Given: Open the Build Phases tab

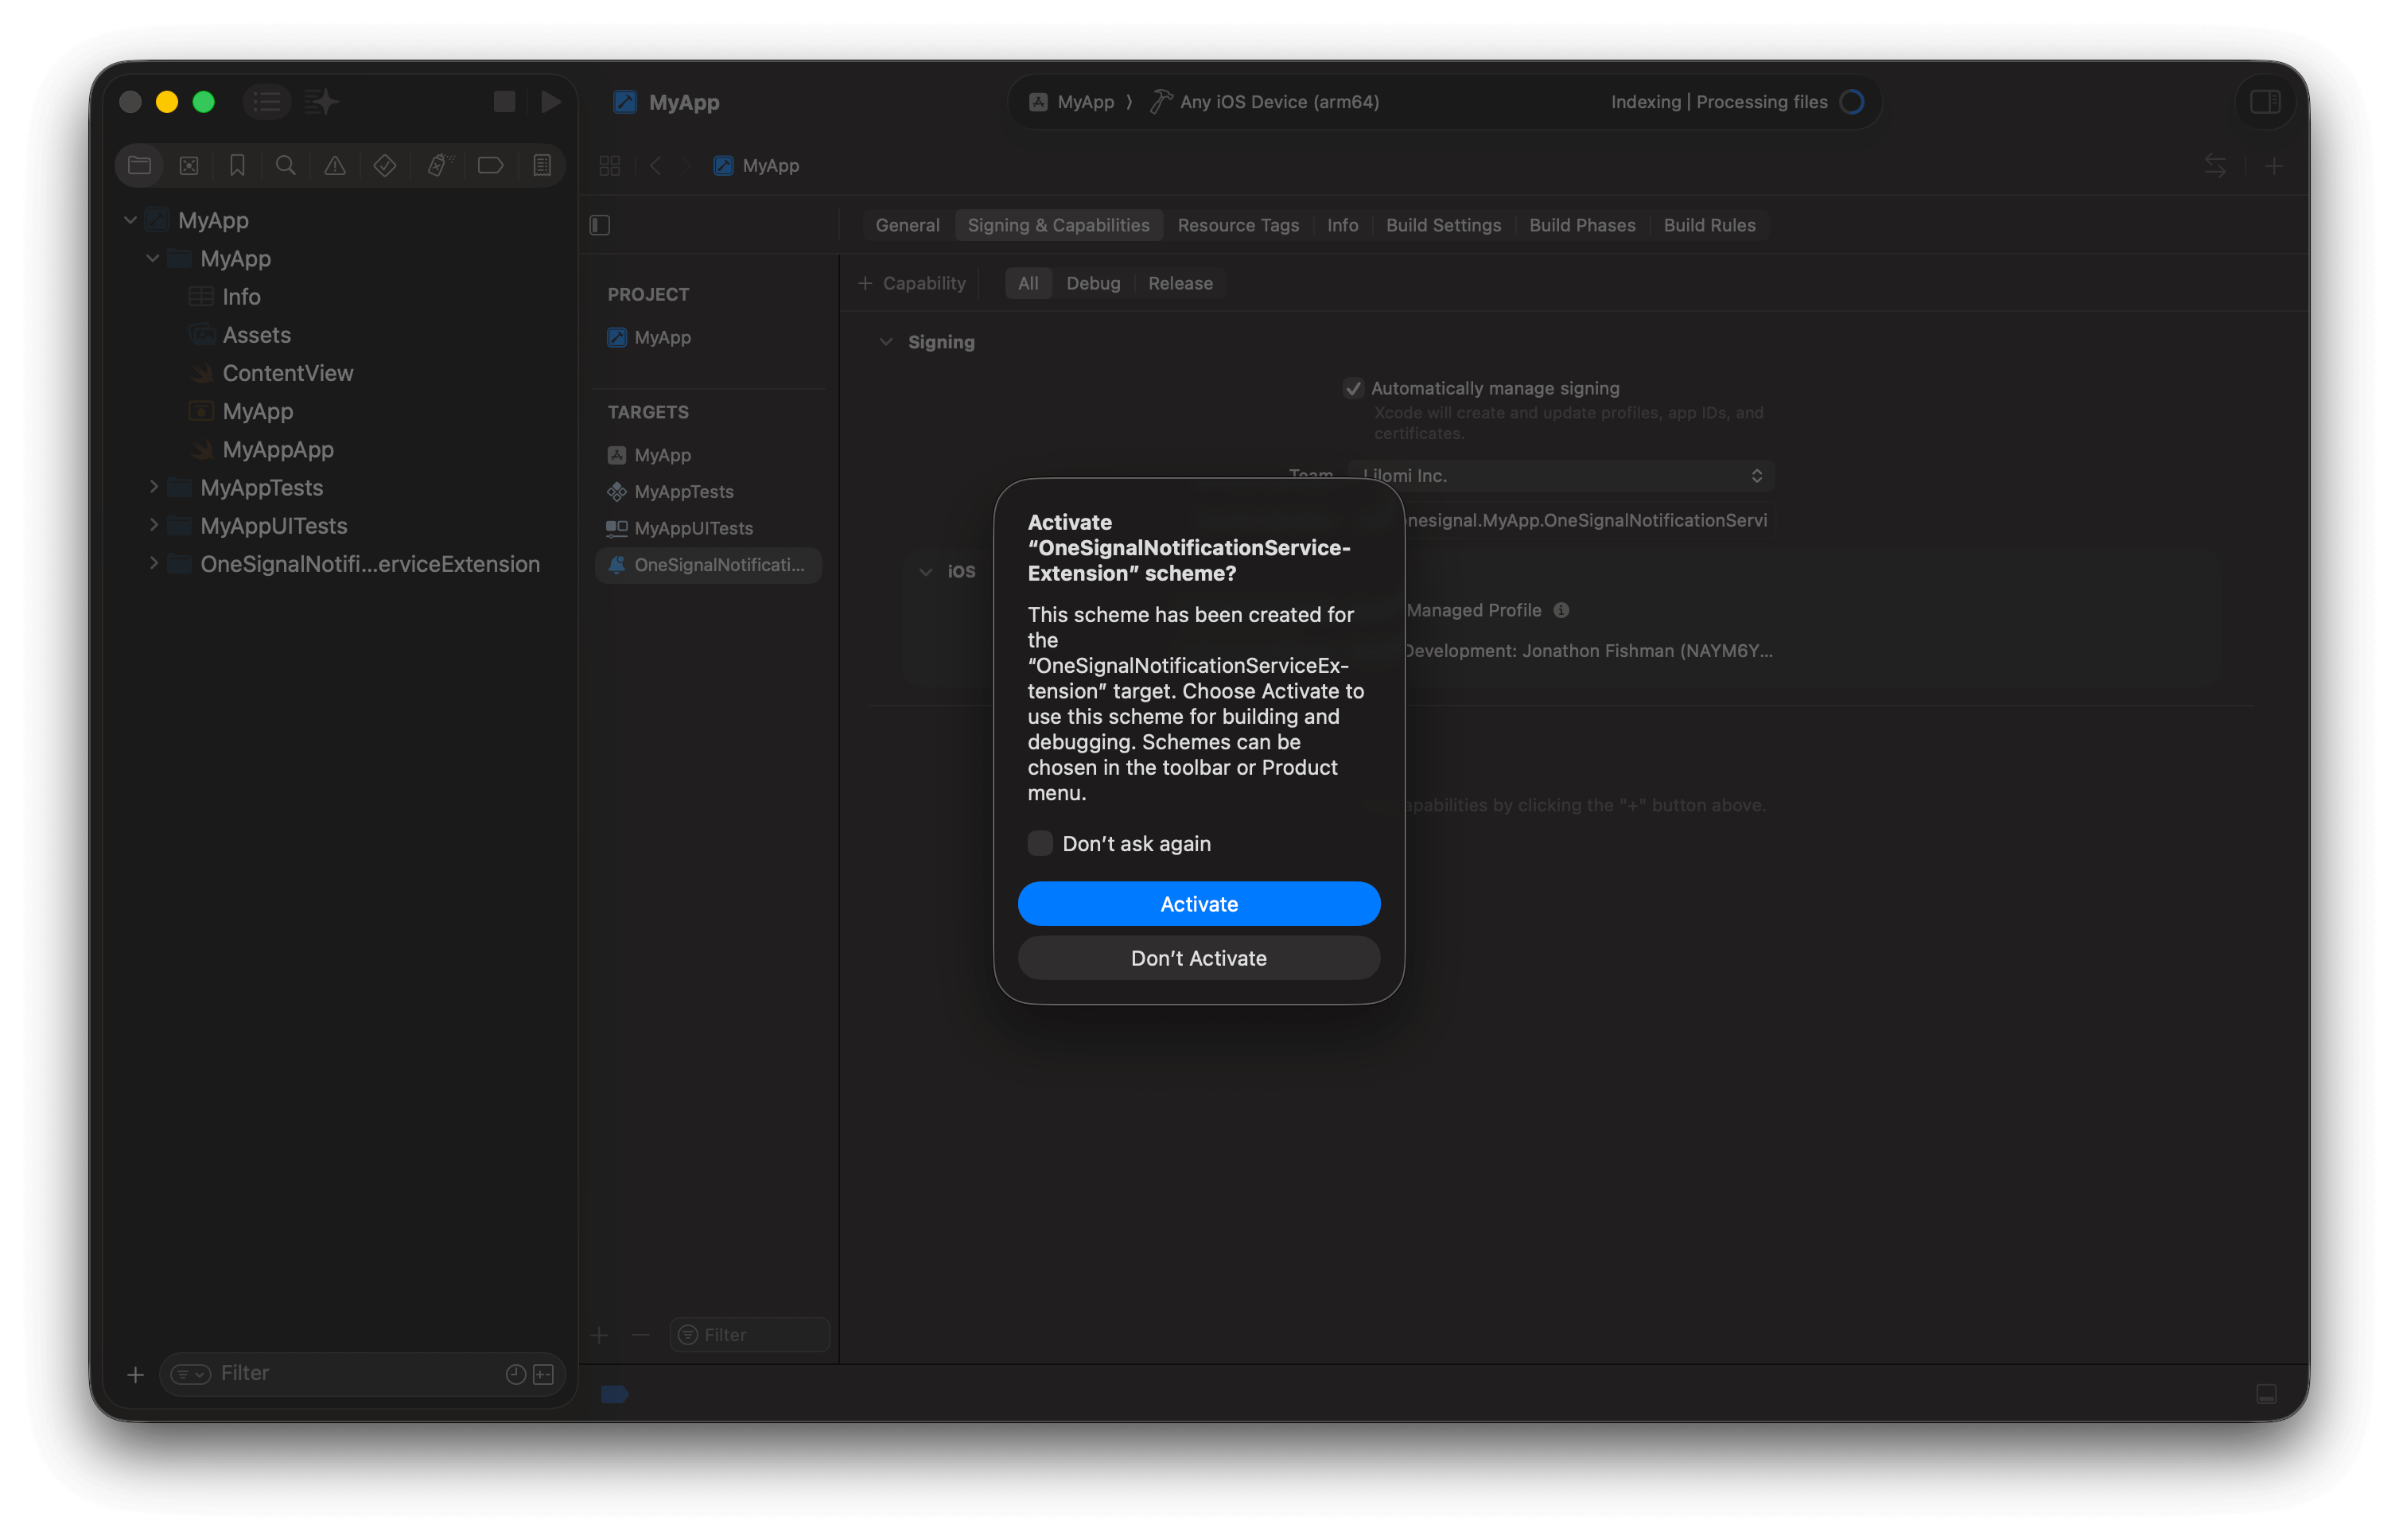Looking at the screenshot, I should point(1581,225).
